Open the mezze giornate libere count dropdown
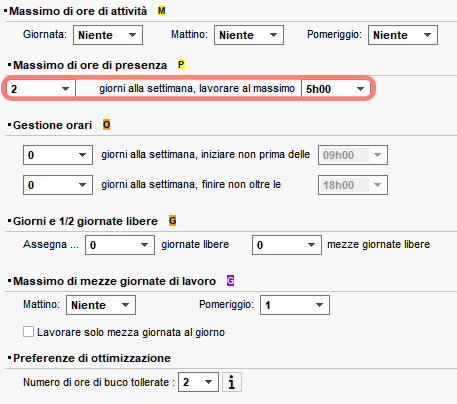457x404 pixels. (x=287, y=245)
